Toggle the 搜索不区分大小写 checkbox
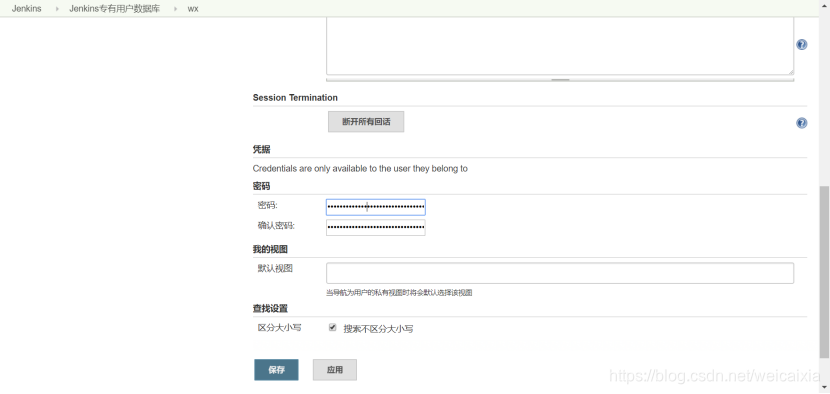 332,327
